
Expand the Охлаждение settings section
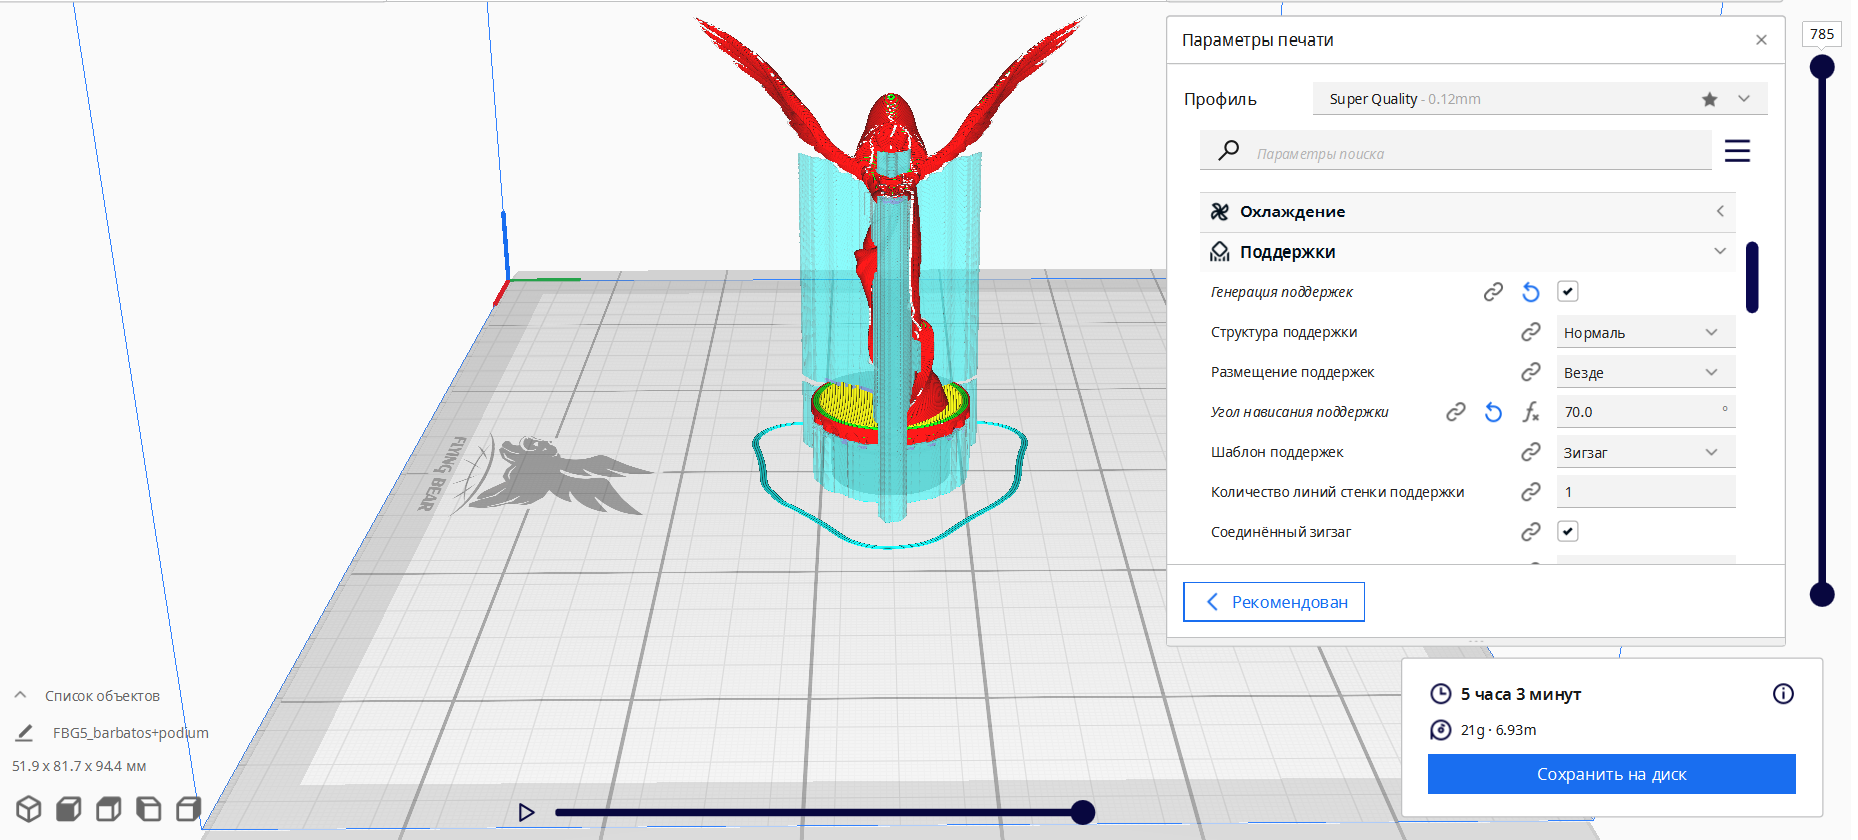1468,212
